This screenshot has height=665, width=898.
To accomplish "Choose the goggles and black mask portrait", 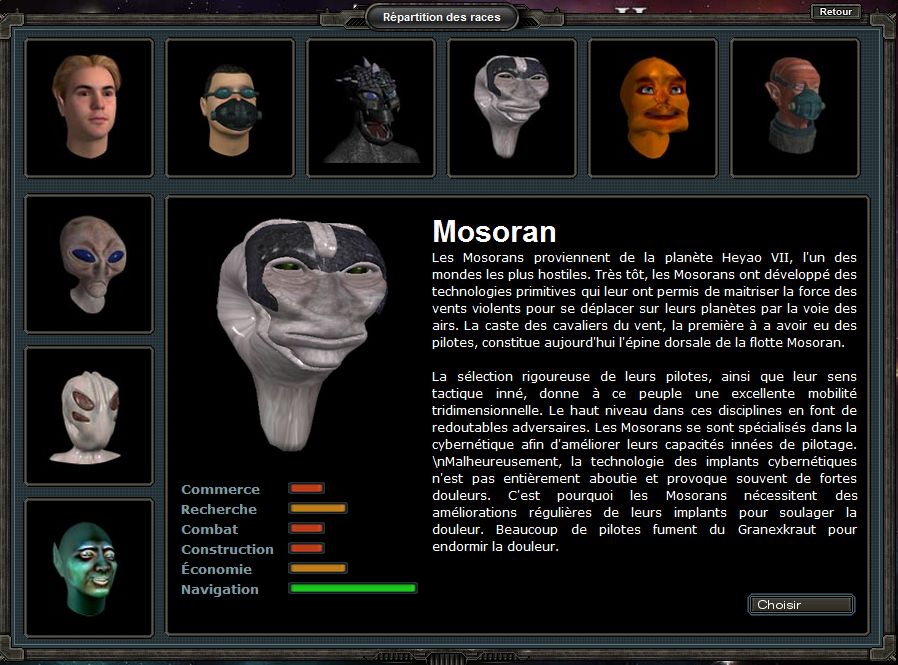I will [230, 108].
